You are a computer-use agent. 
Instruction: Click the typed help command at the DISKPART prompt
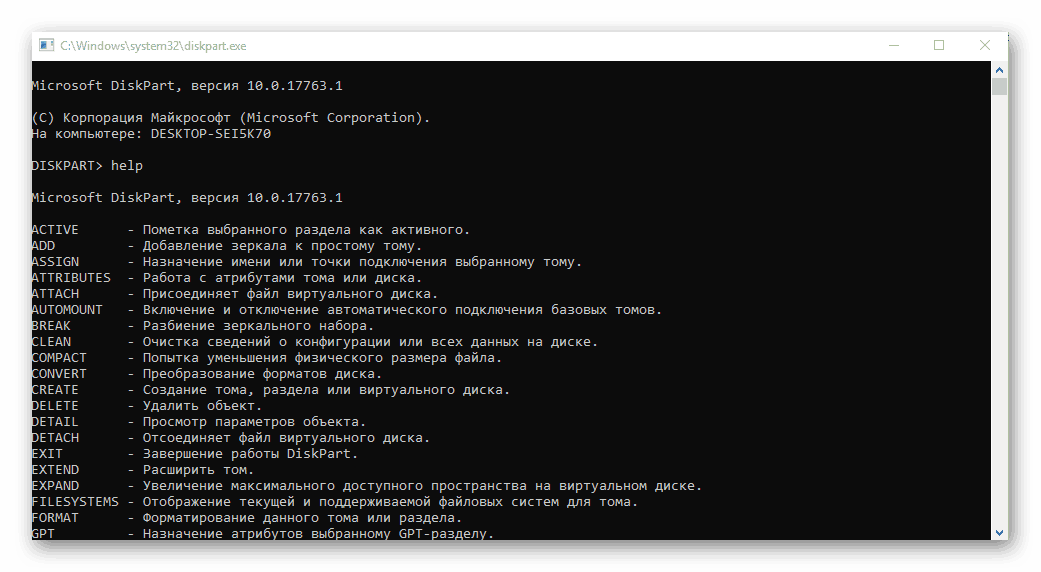point(127,165)
